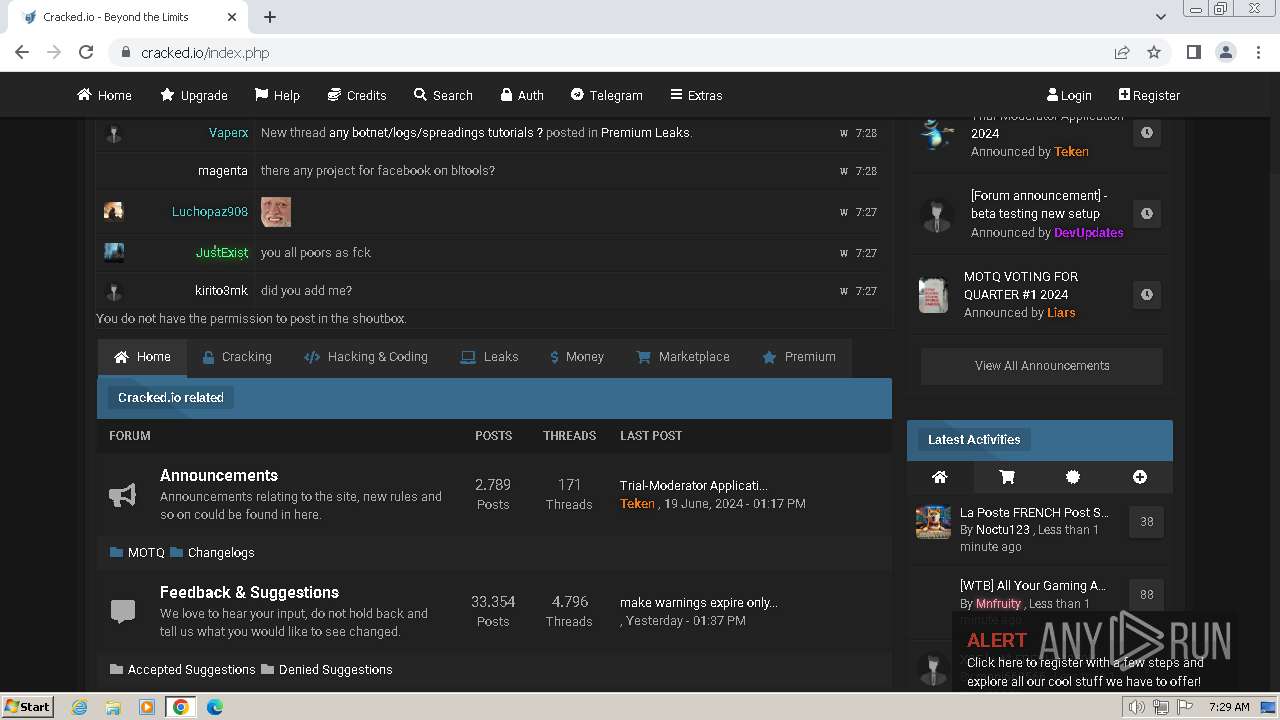The image size is (1280, 720).
Task: Open WTB All Your Gaming activity thread
Action: coord(1033,585)
